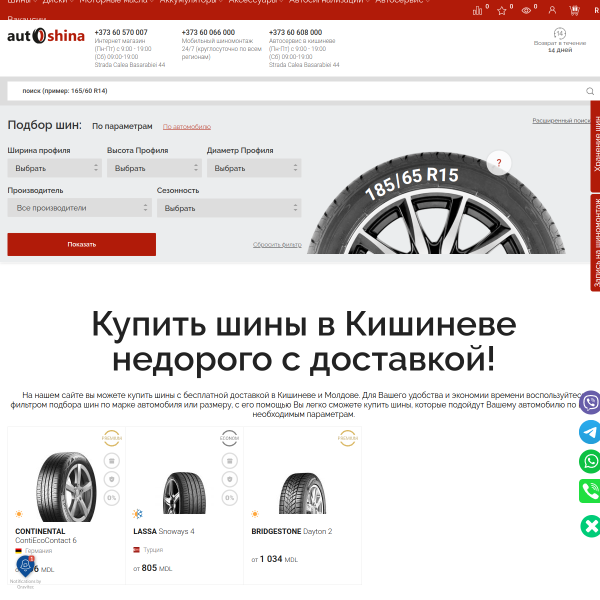The width and height of the screenshot is (600, 600).
Task: Open the user account icon
Action: 552,10
